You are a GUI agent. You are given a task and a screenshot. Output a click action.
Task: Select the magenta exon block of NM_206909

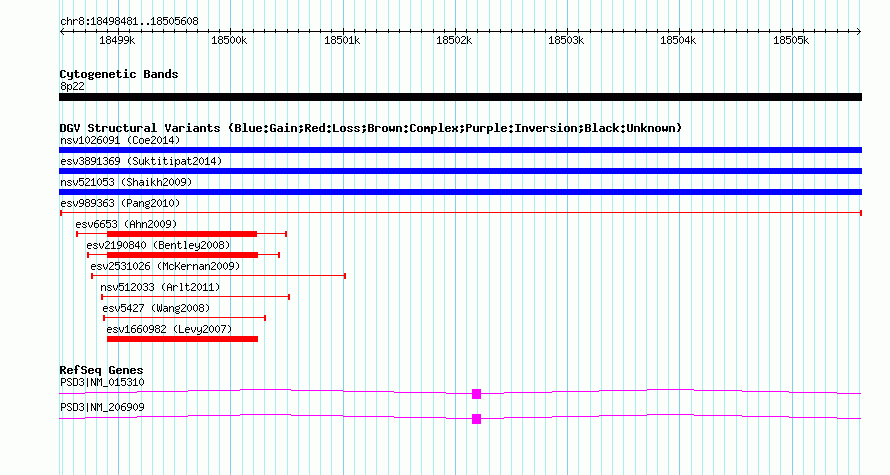pos(476,419)
